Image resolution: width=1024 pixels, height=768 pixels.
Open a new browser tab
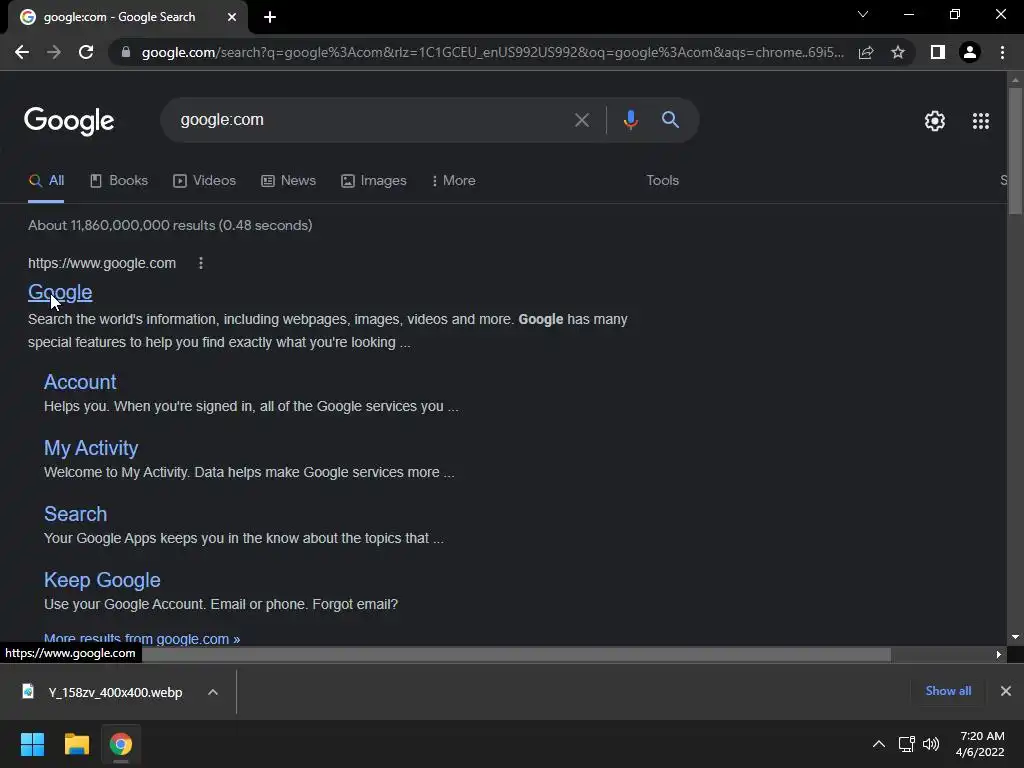tap(270, 17)
